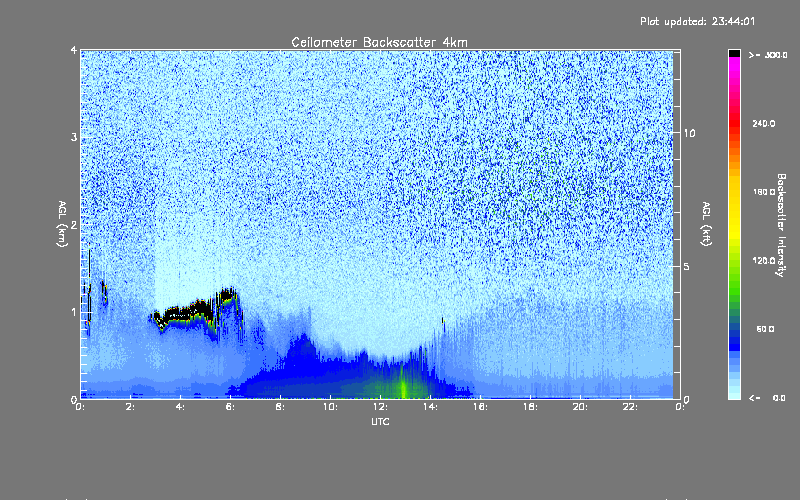Viewport: 800px width, 500px height.
Task: Select the '2:' UTC tick label
Action: (x=131, y=407)
